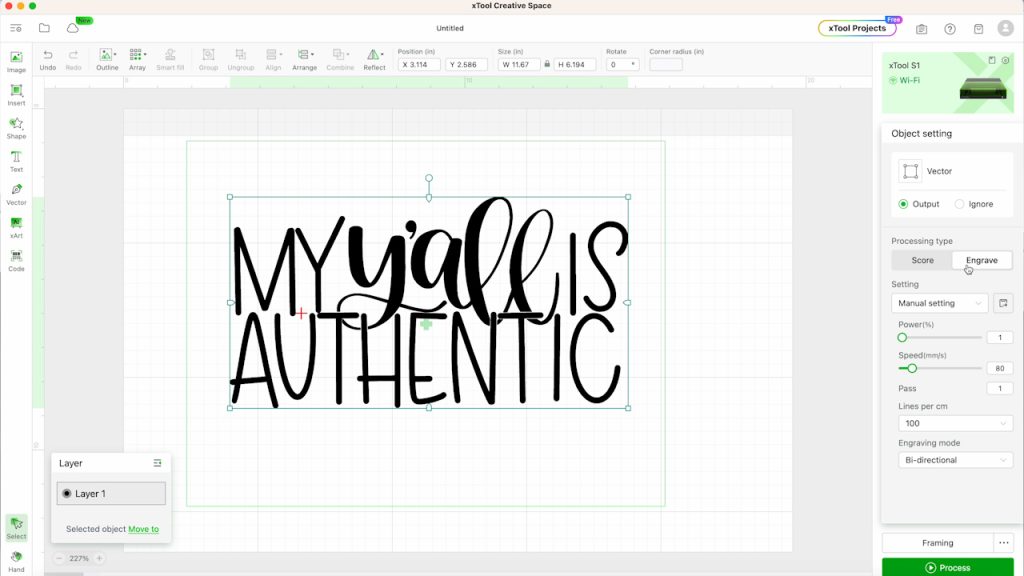This screenshot has width=1024, height=576.
Task: Click the Reflect toolbar icon
Action: click(x=374, y=58)
